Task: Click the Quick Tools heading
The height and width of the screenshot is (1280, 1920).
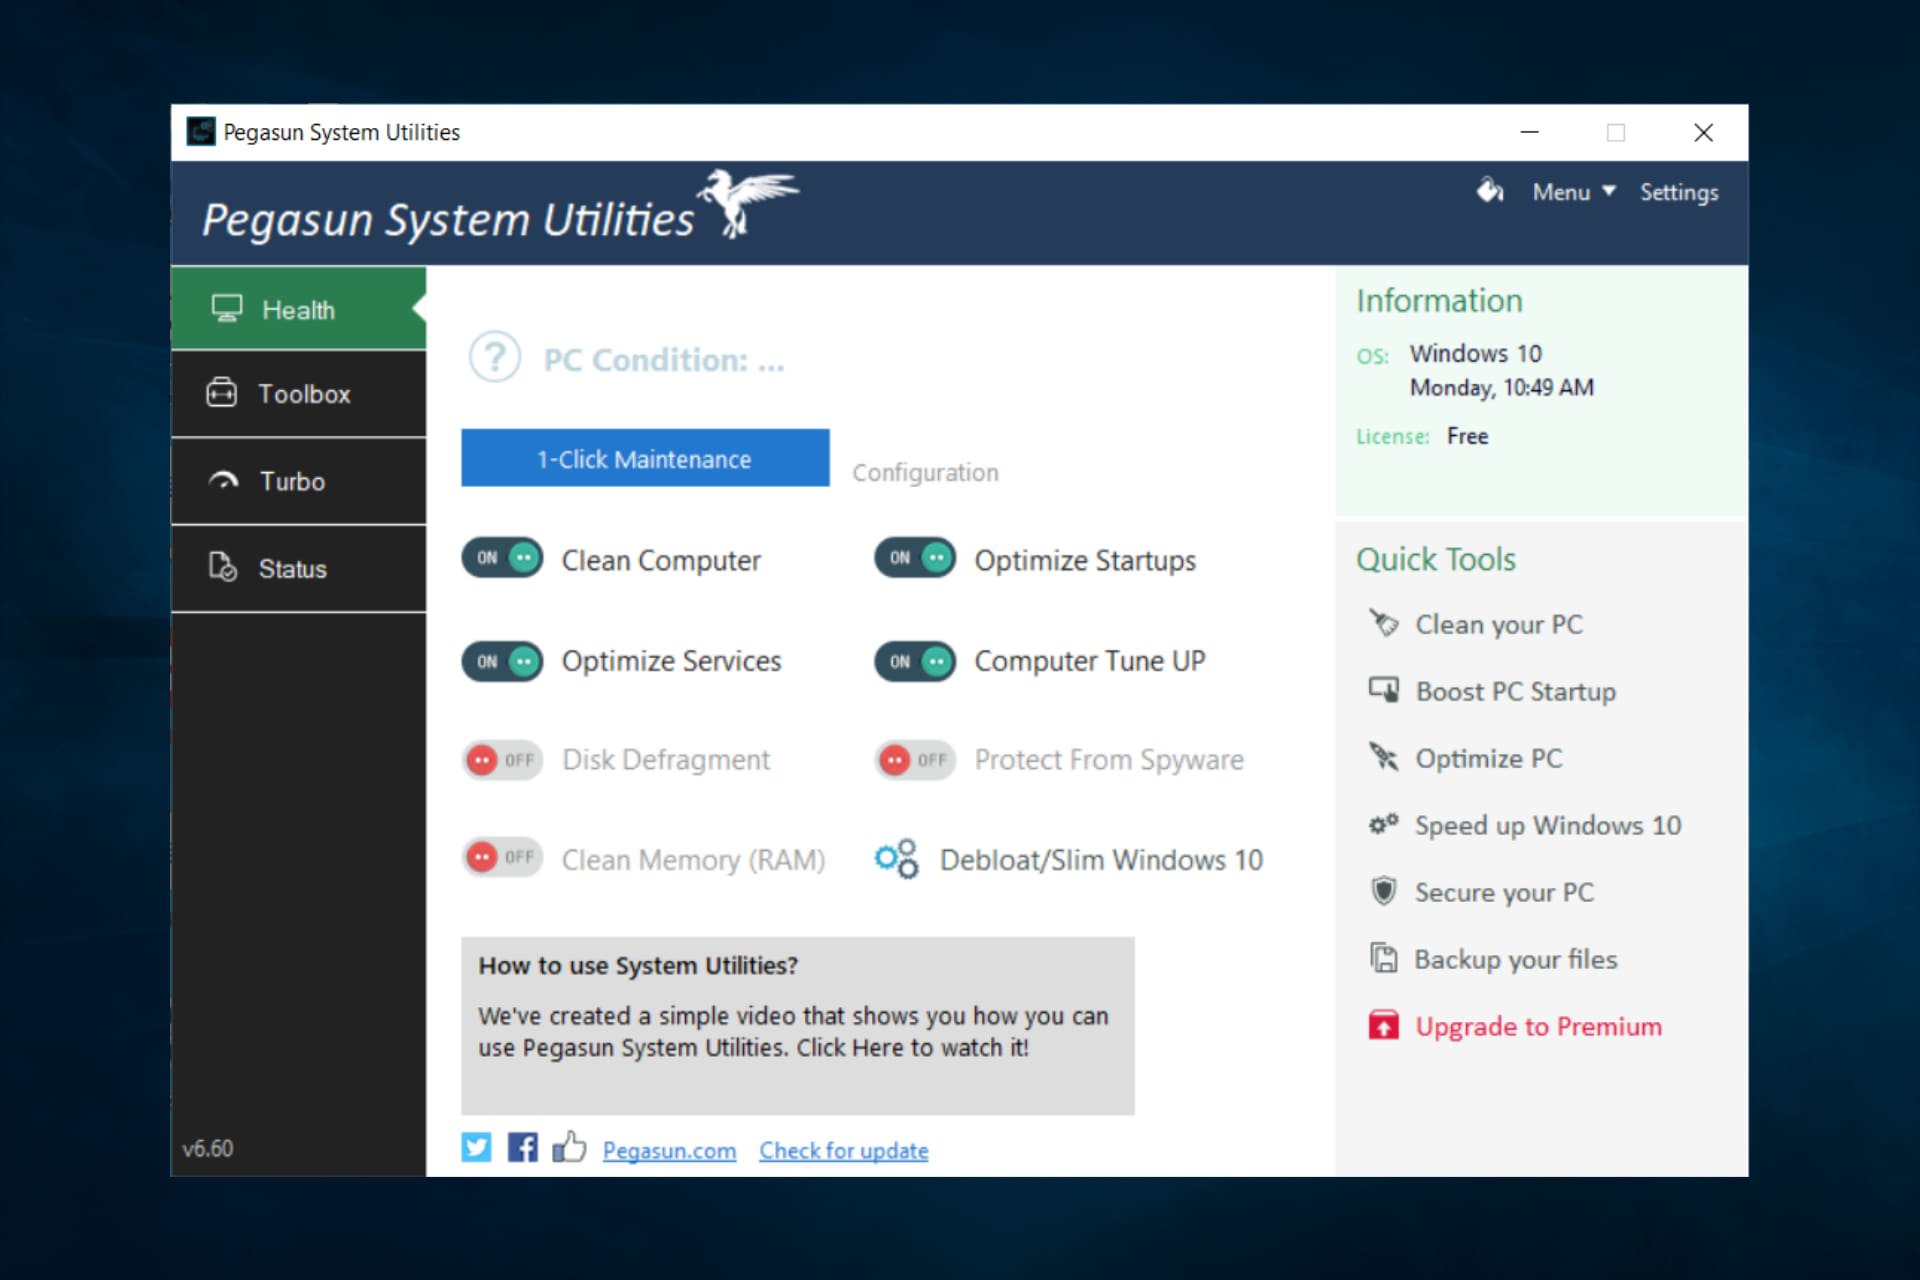Action: tap(1435, 559)
